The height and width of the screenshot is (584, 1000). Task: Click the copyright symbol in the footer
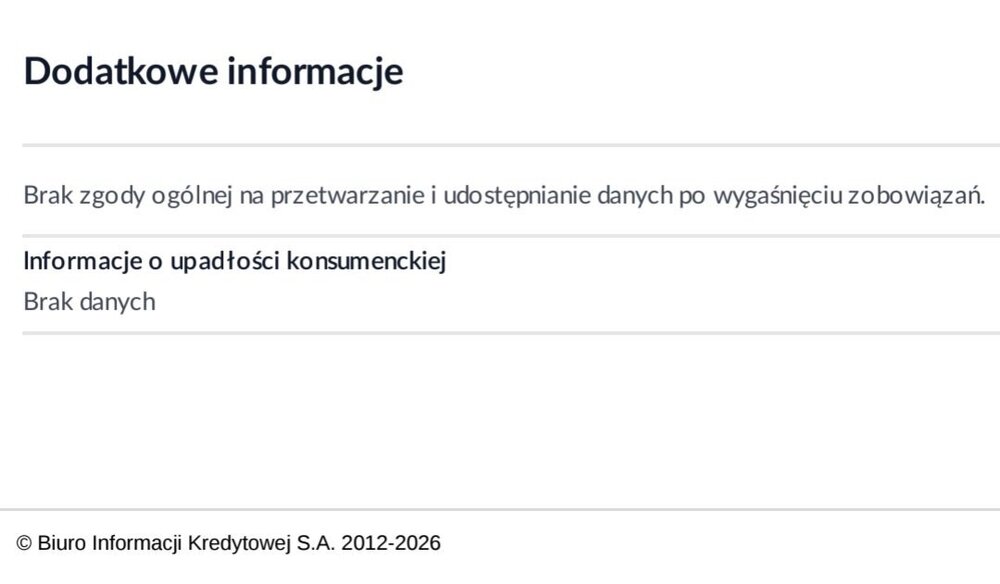click(24, 543)
